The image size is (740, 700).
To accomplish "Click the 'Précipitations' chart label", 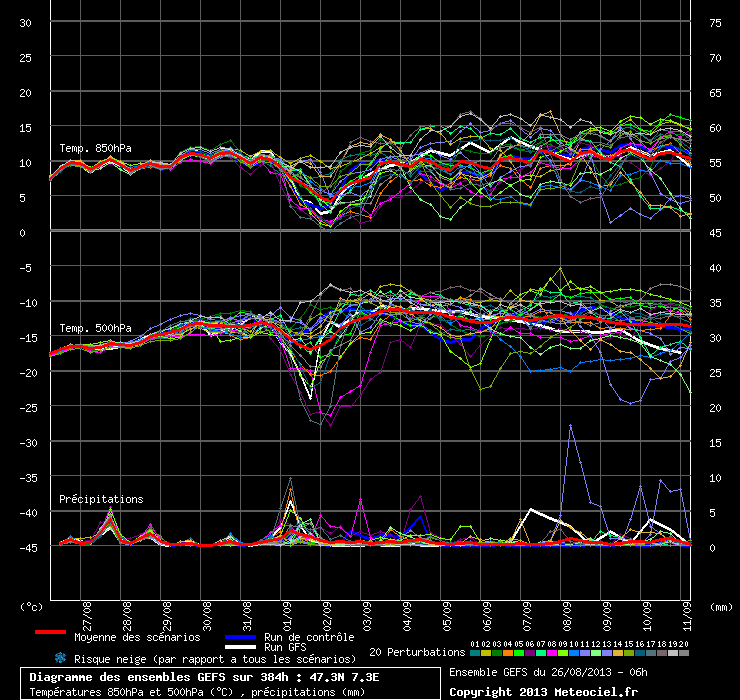I will (x=101, y=498).
